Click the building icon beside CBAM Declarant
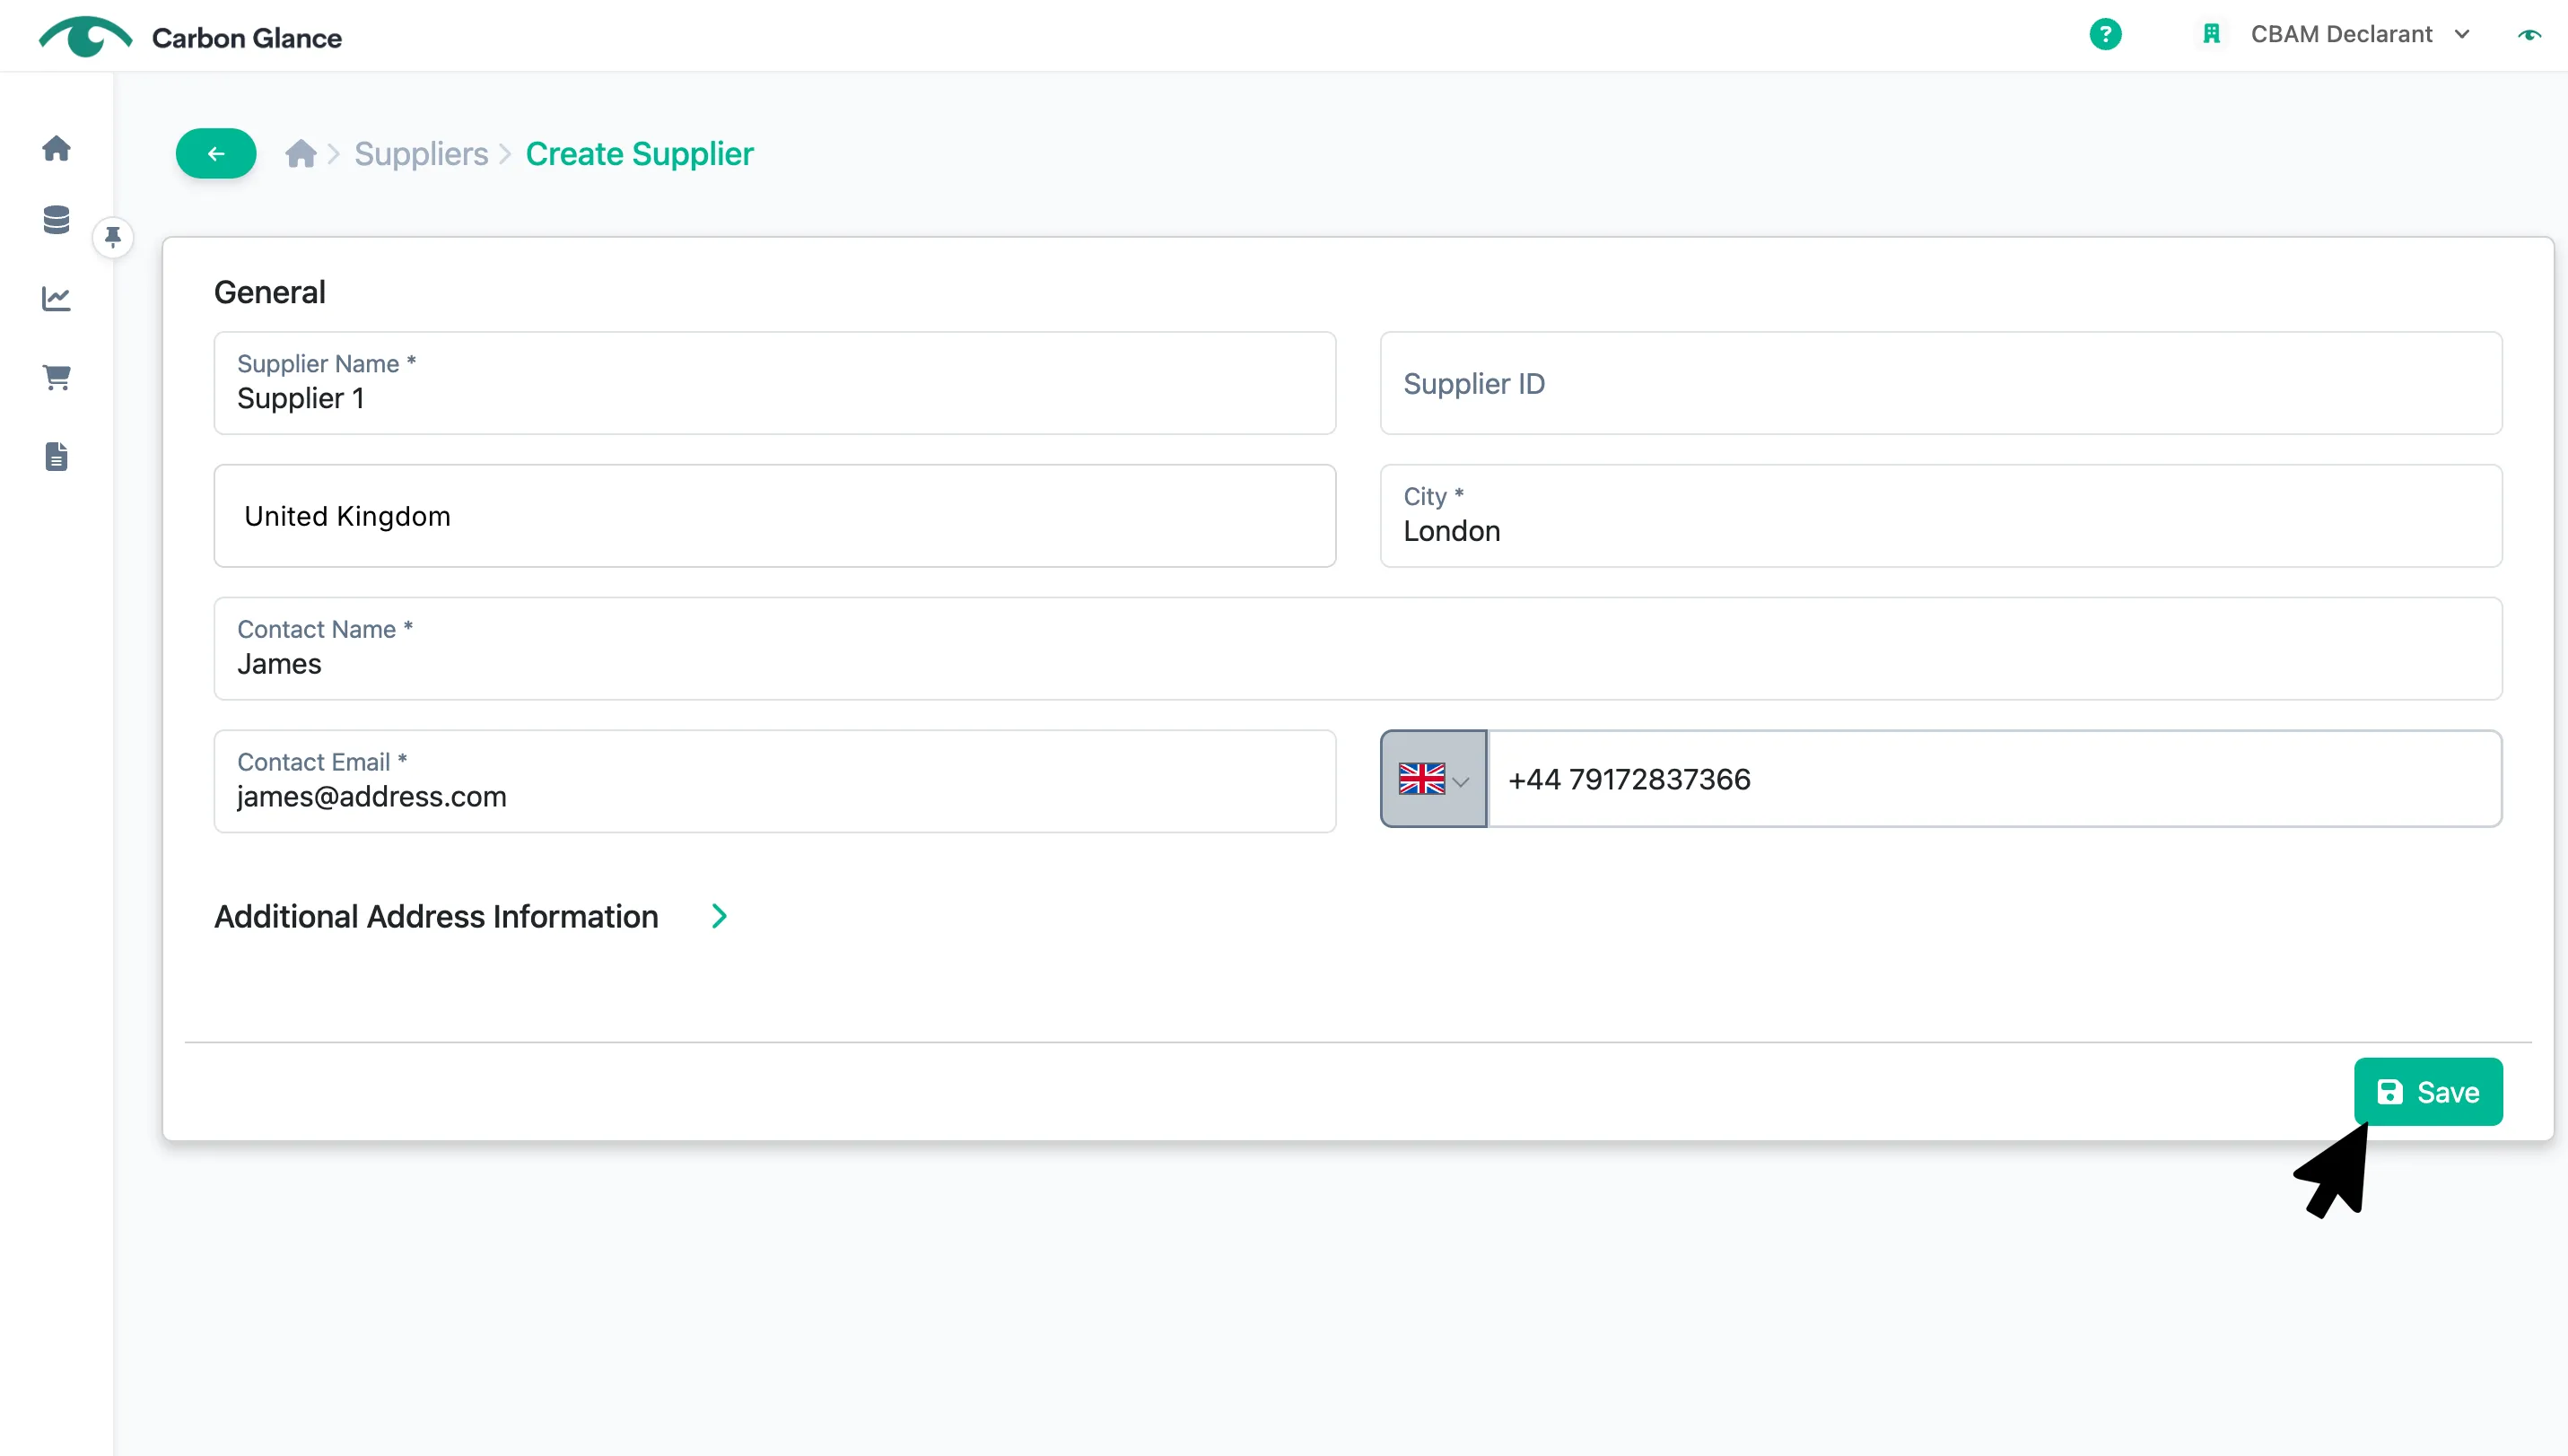Viewport: 2568px width, 1456px height. (x=2212, y=34)
